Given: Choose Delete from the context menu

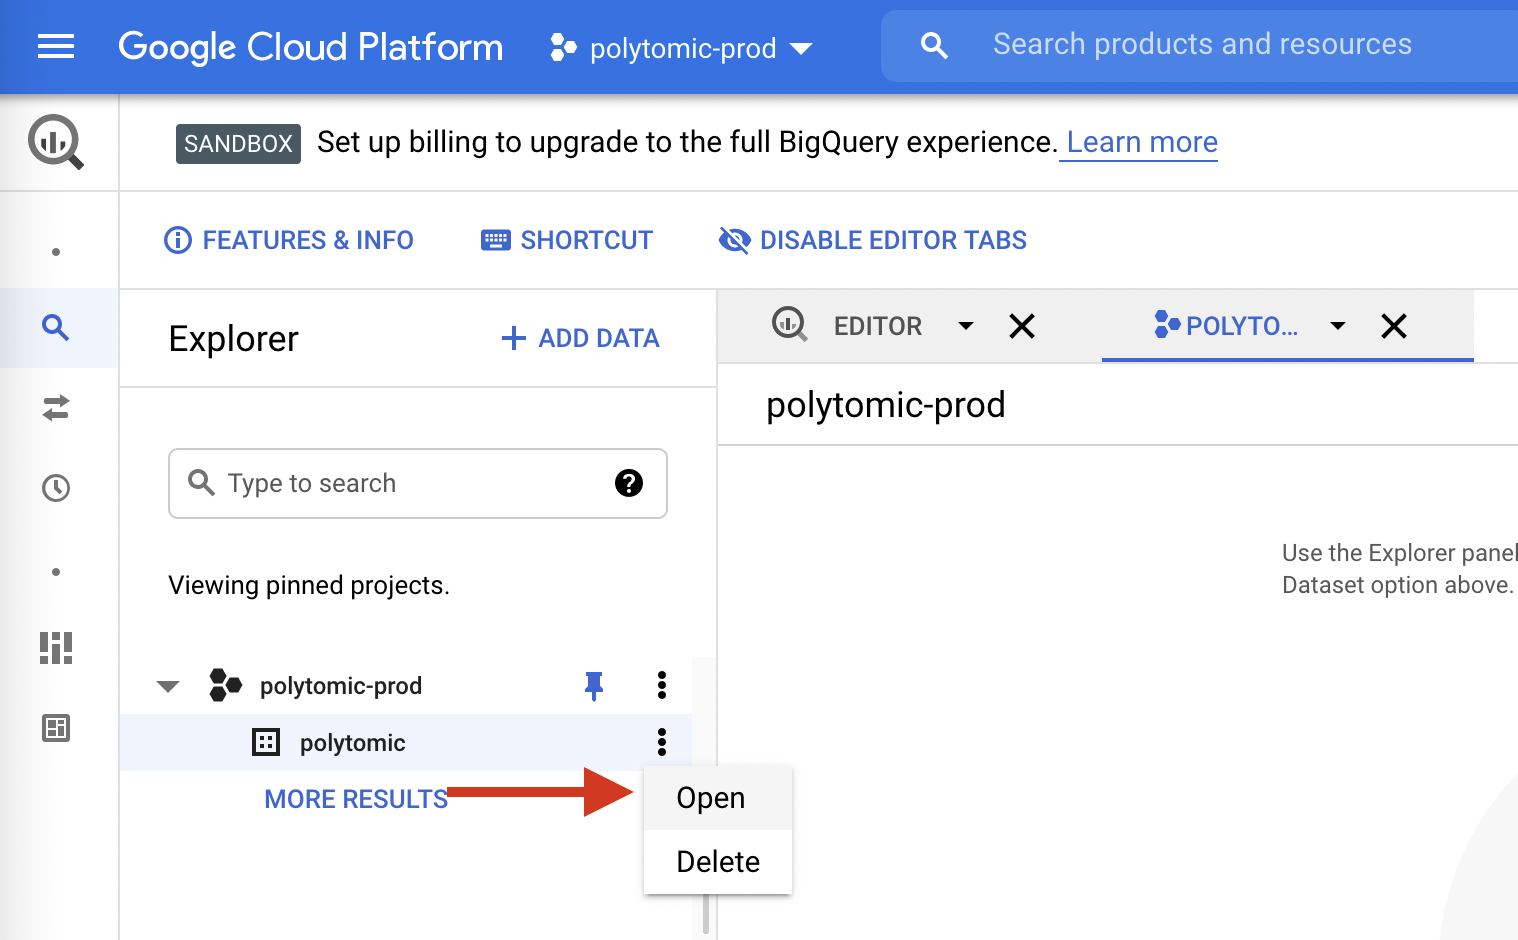Looking at the screenshot, I should pyautogui.click(x=718, y=862).
